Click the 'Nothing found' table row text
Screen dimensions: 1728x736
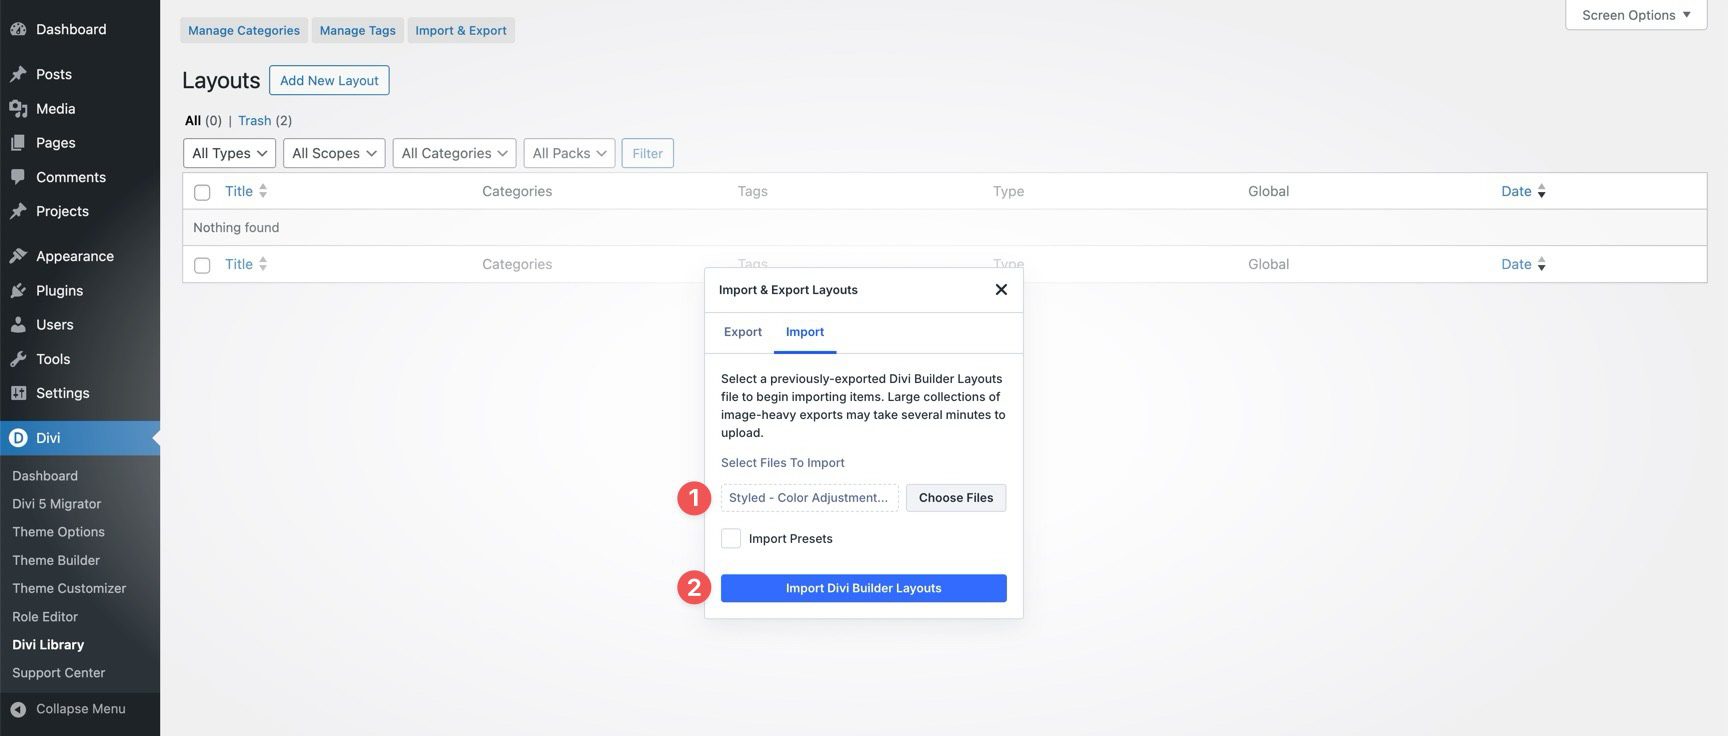coord(236,228)
